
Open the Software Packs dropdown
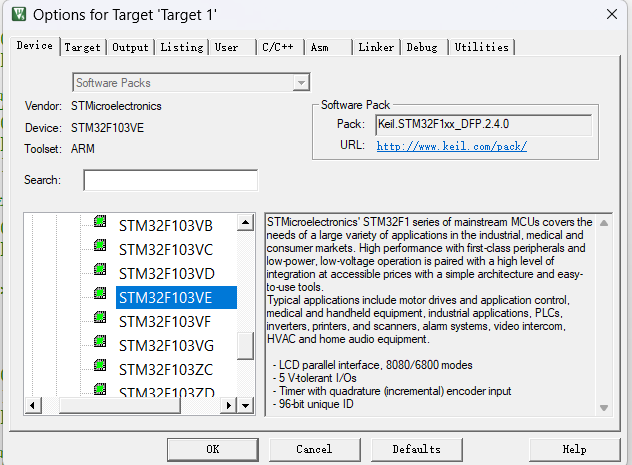tap(301, 83)
